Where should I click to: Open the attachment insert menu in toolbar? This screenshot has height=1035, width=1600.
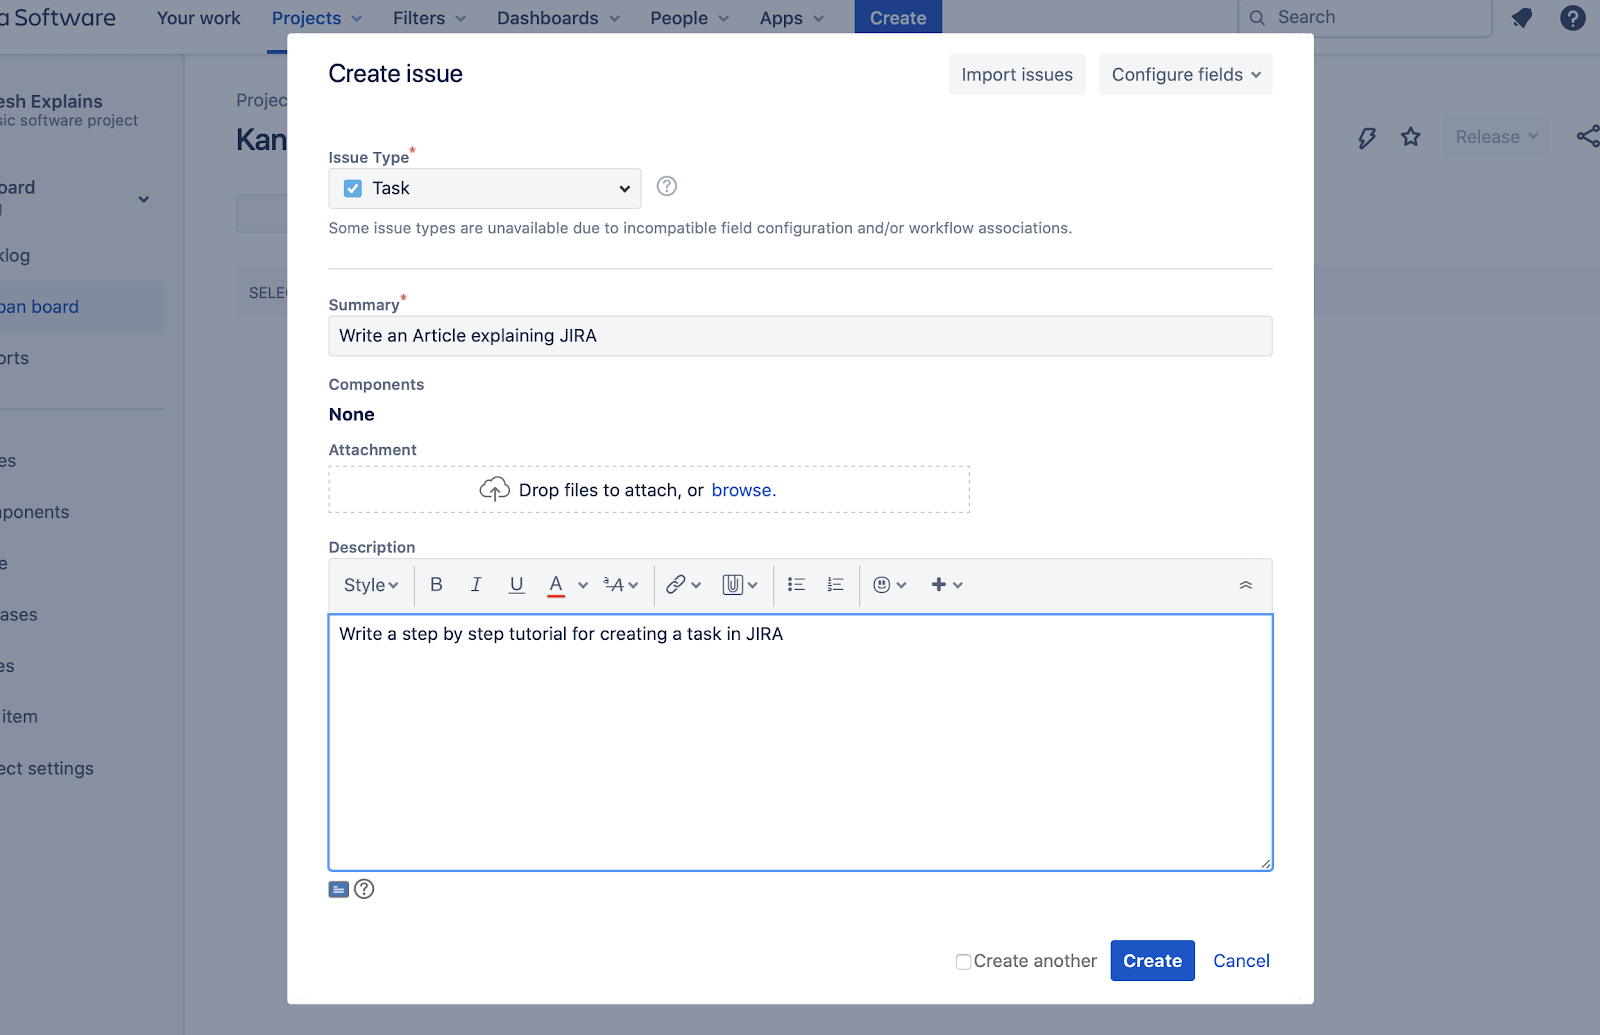[x=740, y=585]
